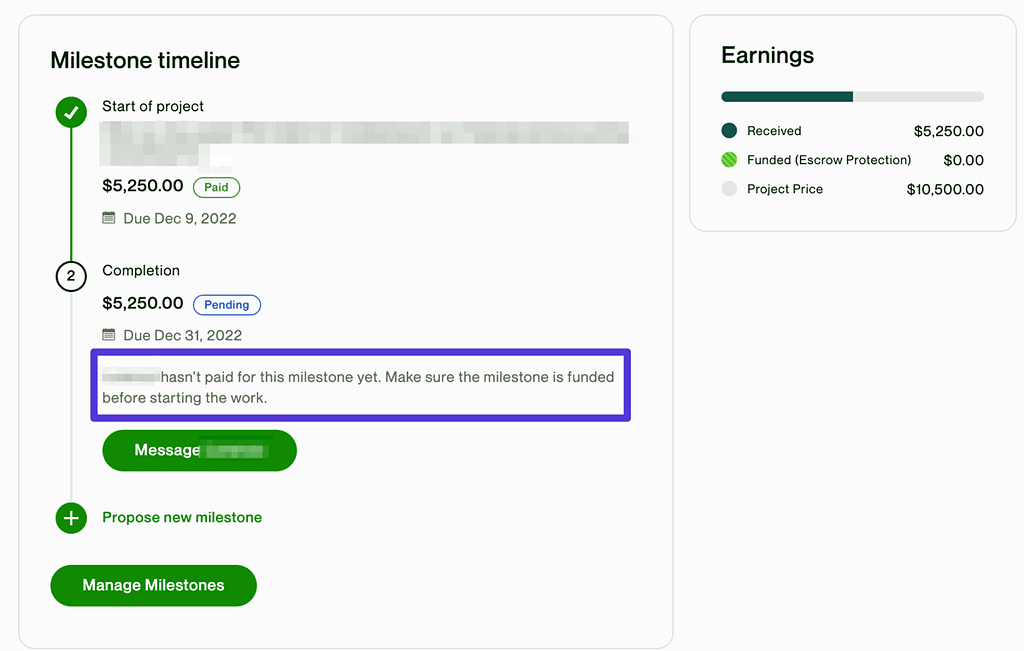Click the calendar icon beside Dec 9, 2022
Image resolution: width=1024 pixels, height=651 pixels.
(x=108, y=217)
